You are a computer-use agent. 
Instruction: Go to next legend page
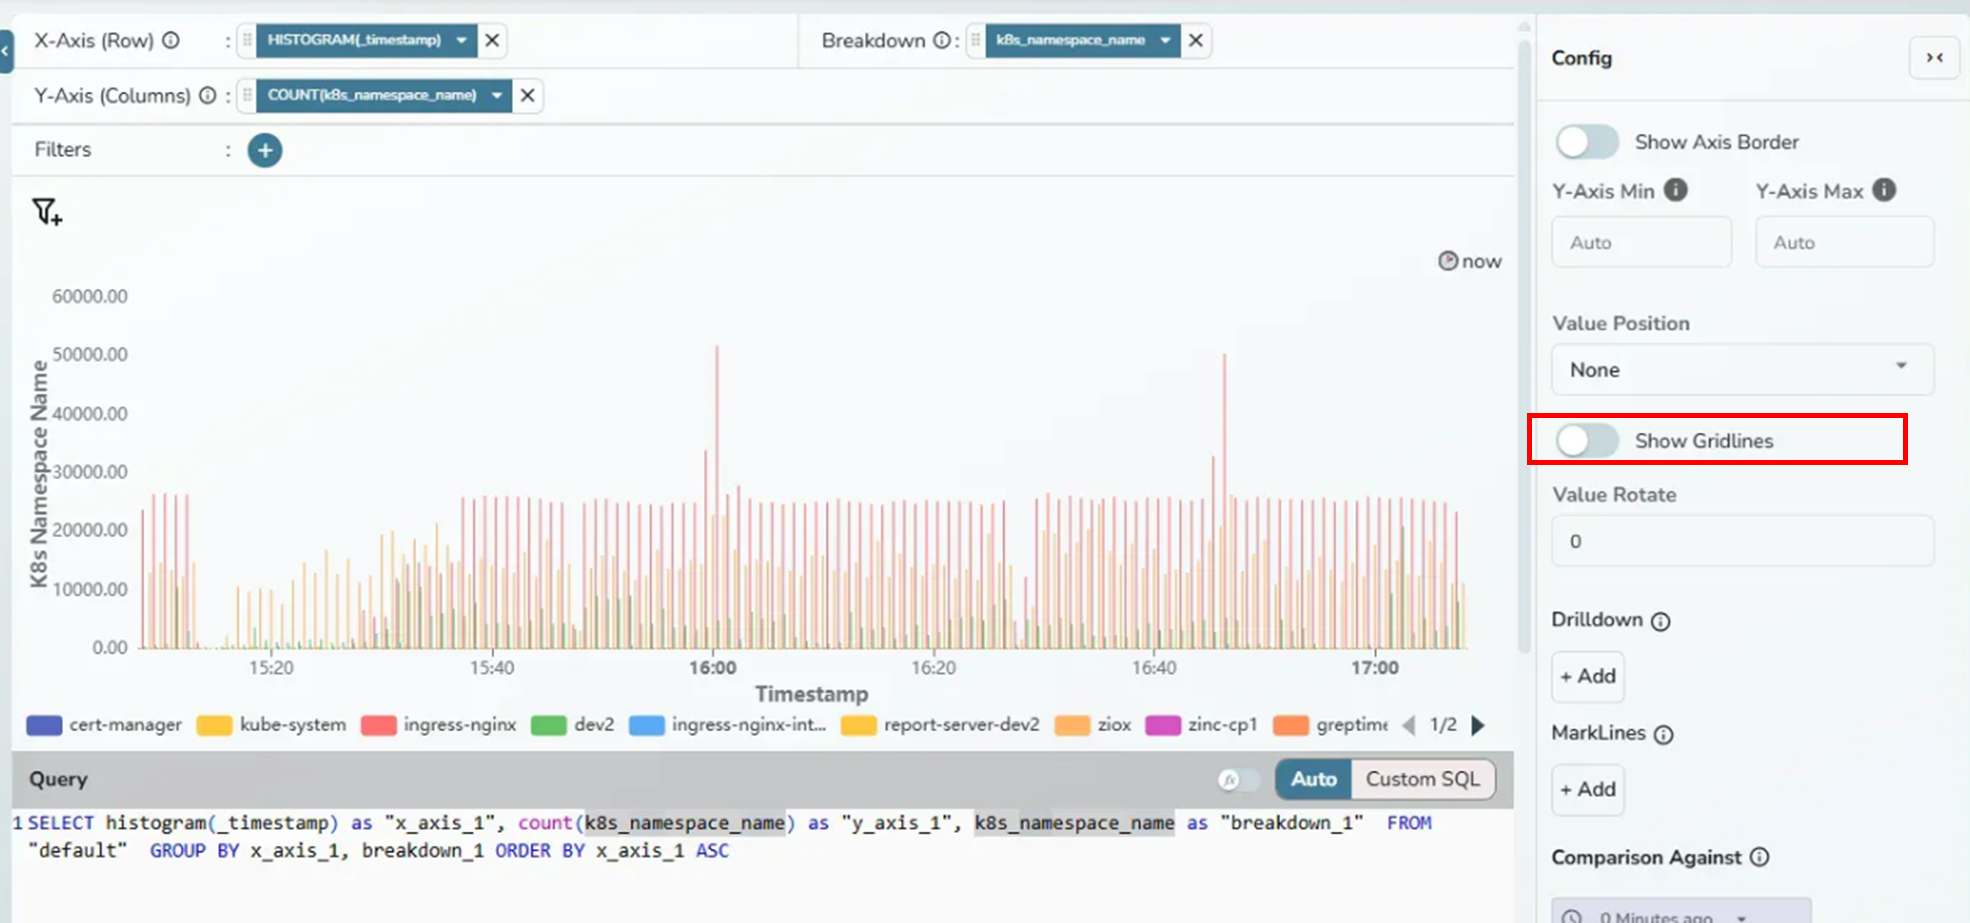(1478, 725)
